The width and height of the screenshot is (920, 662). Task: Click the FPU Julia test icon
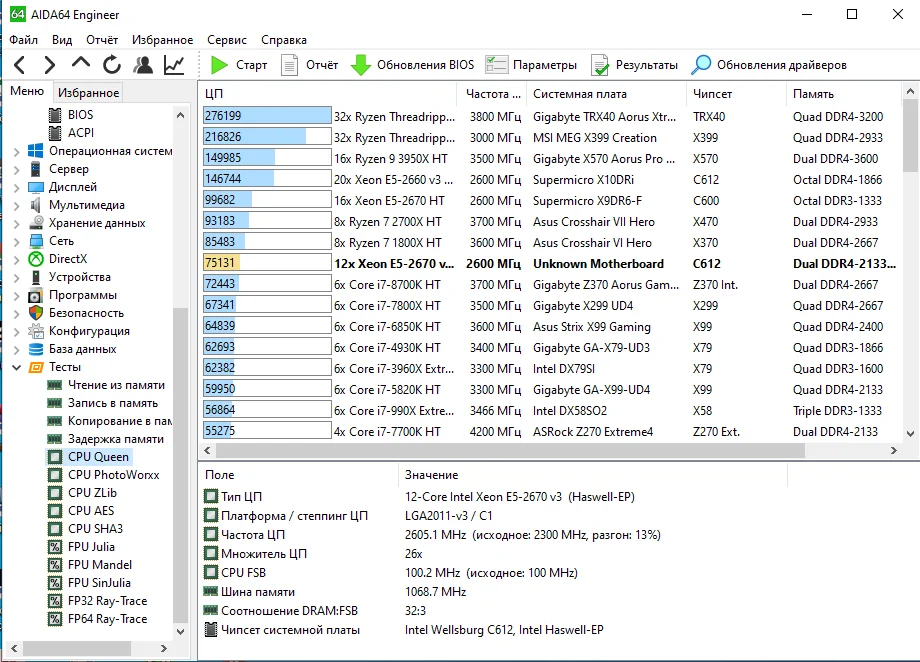tap(55, 547)
